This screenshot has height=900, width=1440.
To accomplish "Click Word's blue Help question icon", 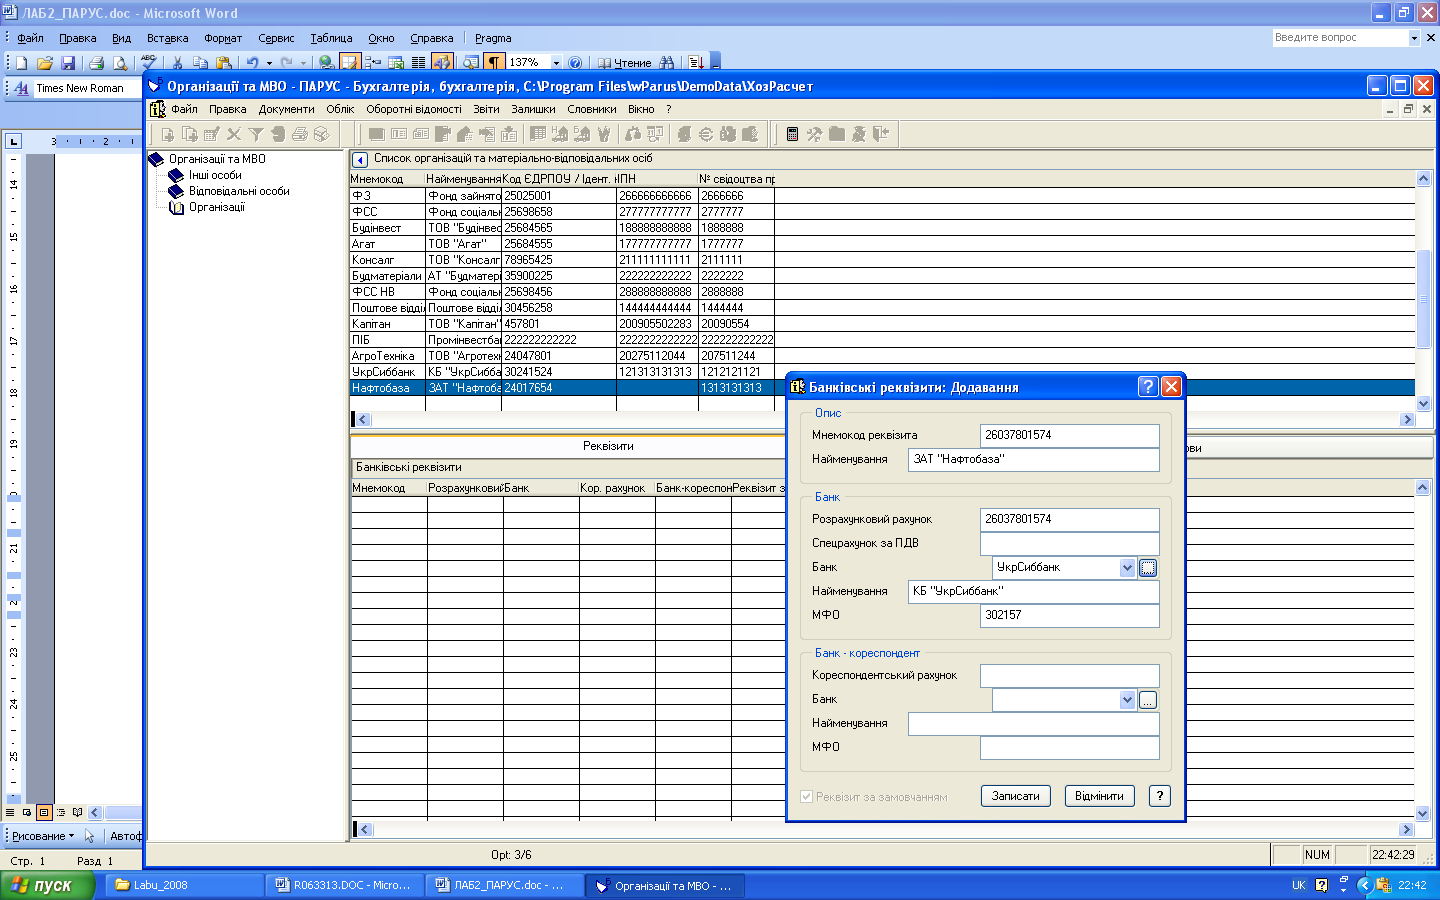I will click(x=575, y=62).
